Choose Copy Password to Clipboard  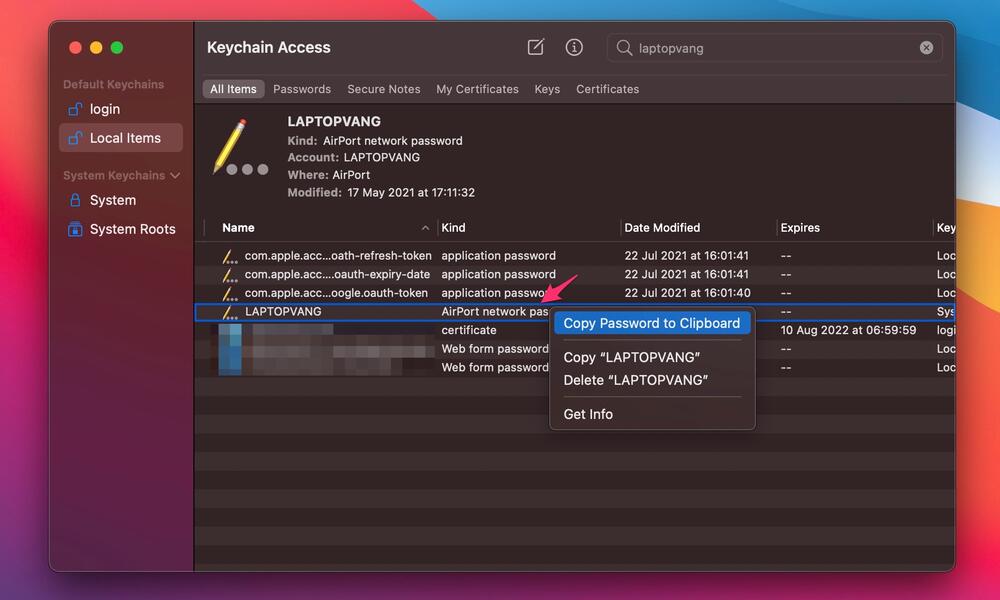[652, 323]
